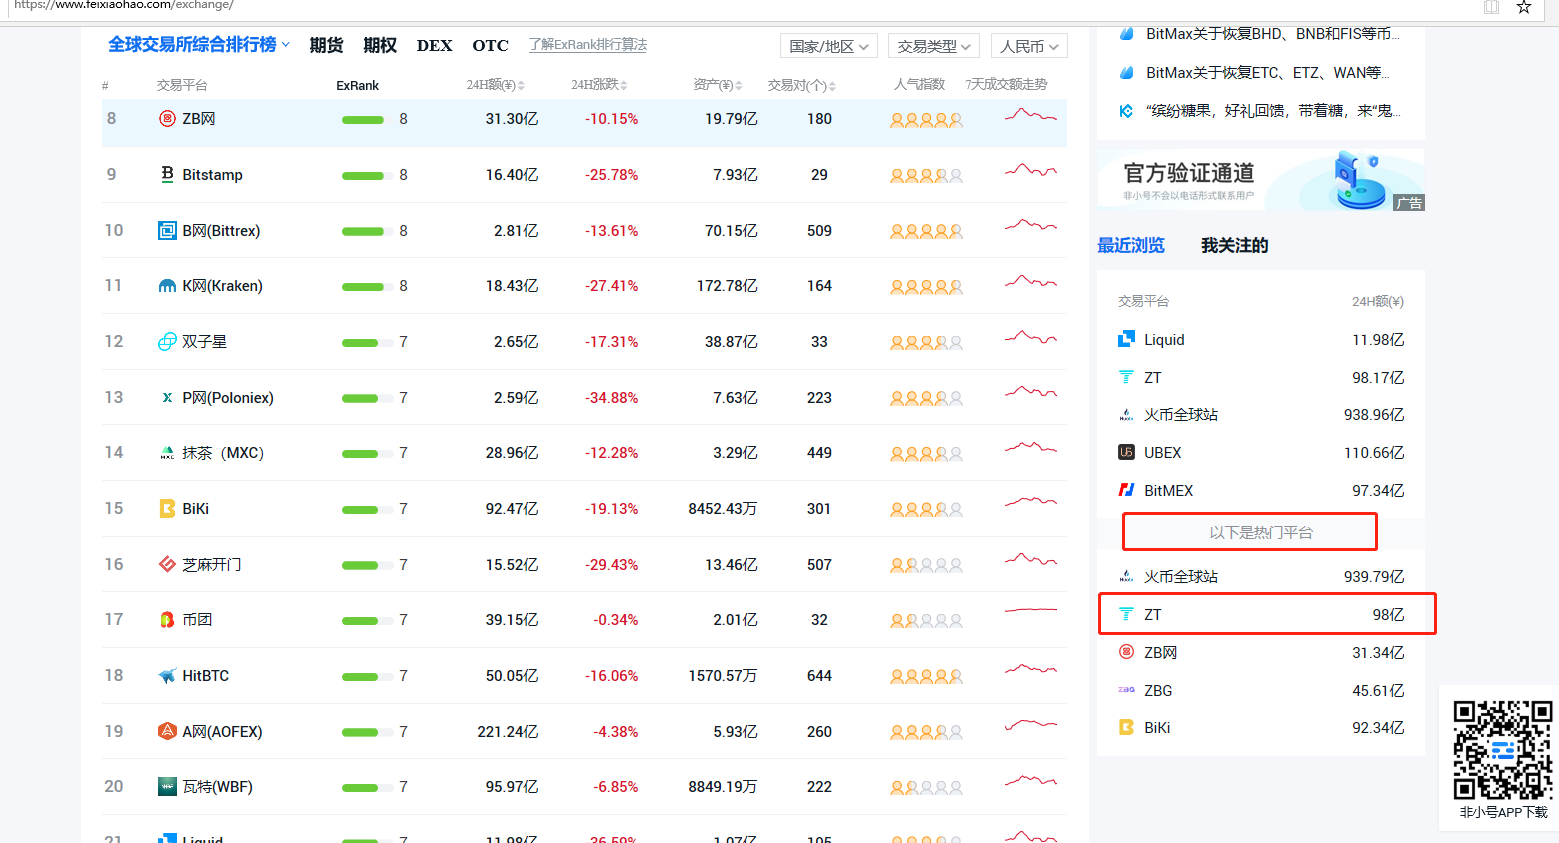Open the 人民币 currency dropdown
Viewport: 1559px width, 843px height.
1029,46
